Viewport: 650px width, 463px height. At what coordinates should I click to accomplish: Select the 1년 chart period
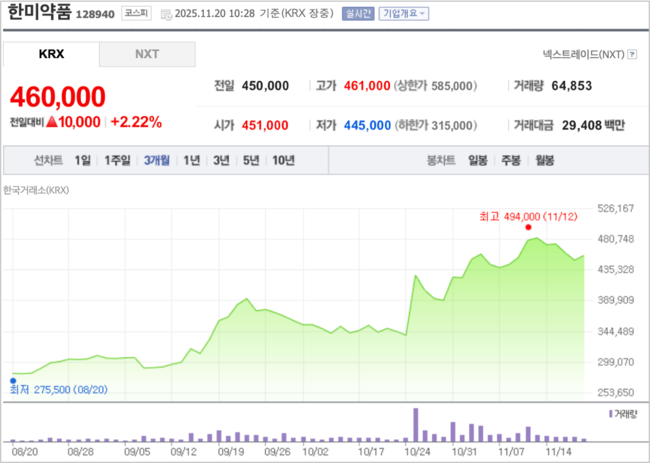click(x=191, y=160)
